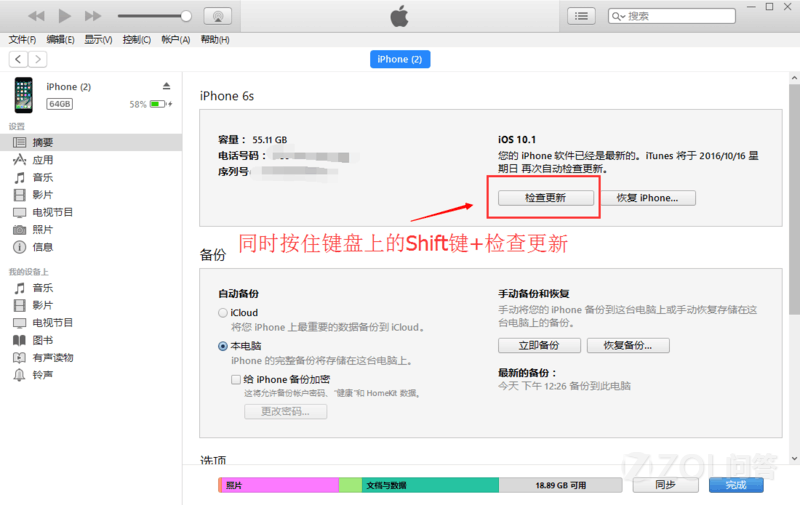Open the 帮助(H) menu
Image resolution: width=800 pixels, height=505 pixels.
[215, 40]
